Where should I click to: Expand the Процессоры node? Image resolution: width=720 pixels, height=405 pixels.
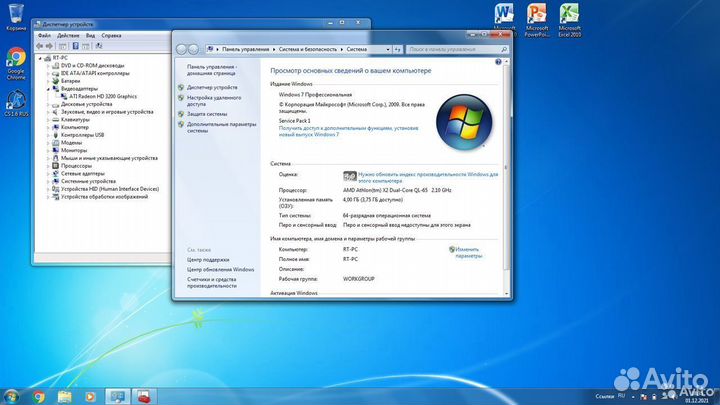coord(48,166)
